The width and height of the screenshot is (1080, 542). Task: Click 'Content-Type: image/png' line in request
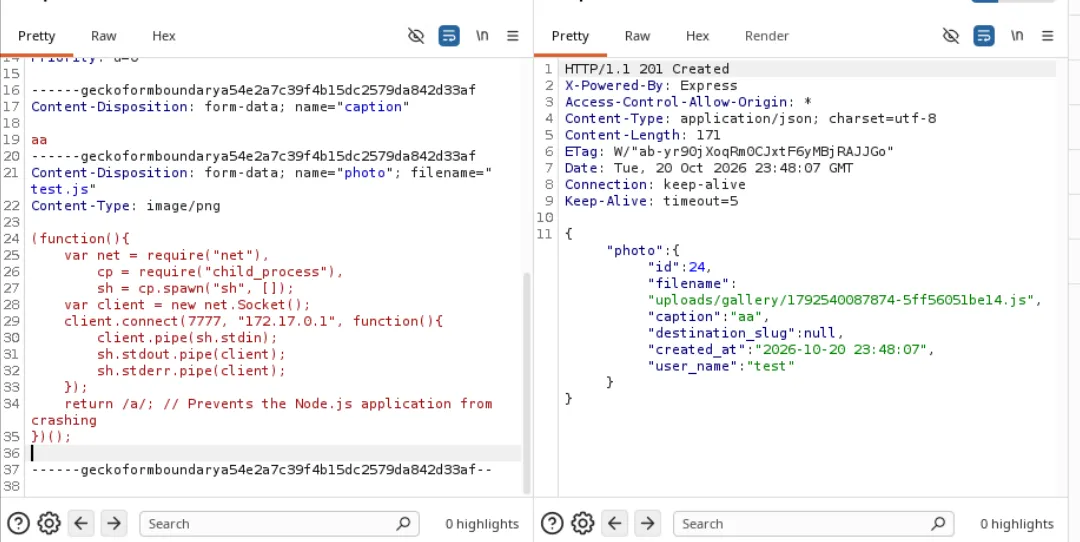(125, 205)
